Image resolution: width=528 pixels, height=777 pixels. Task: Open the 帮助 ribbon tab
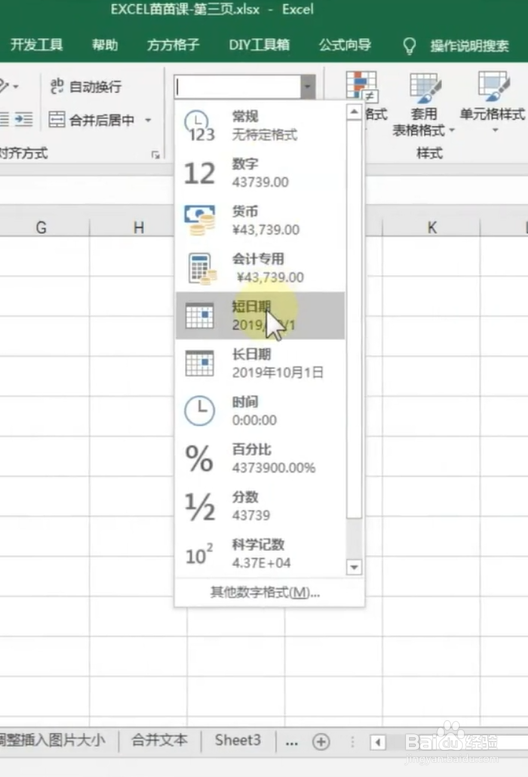click(x=105, y=45)
